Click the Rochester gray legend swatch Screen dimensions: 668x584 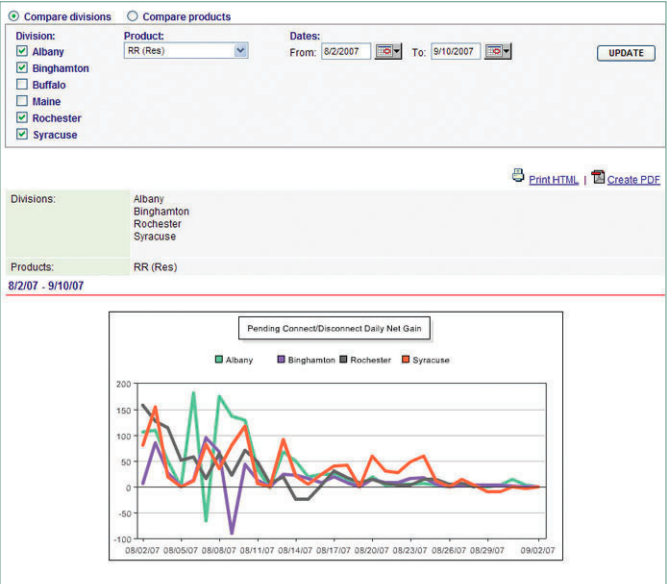point(343,360)
